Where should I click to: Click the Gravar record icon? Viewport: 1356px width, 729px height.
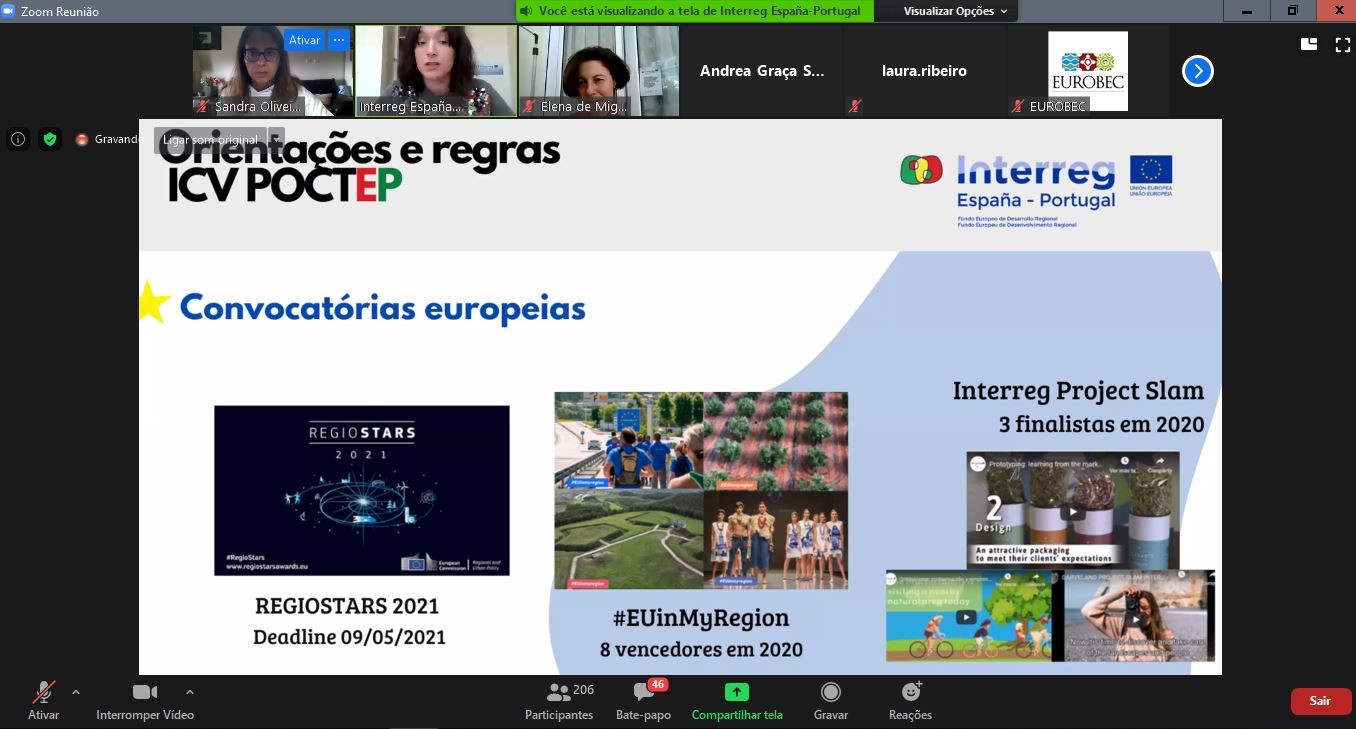[830, 701]
